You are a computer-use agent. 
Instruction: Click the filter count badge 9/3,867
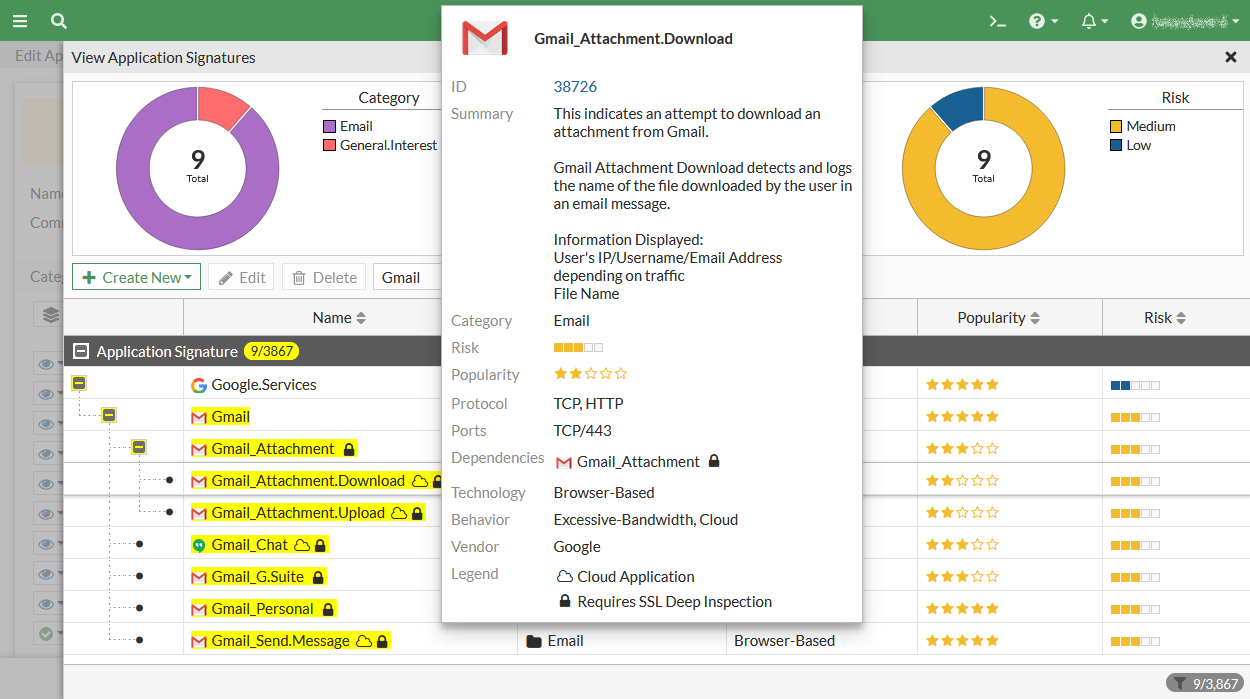pos(1204,683)
